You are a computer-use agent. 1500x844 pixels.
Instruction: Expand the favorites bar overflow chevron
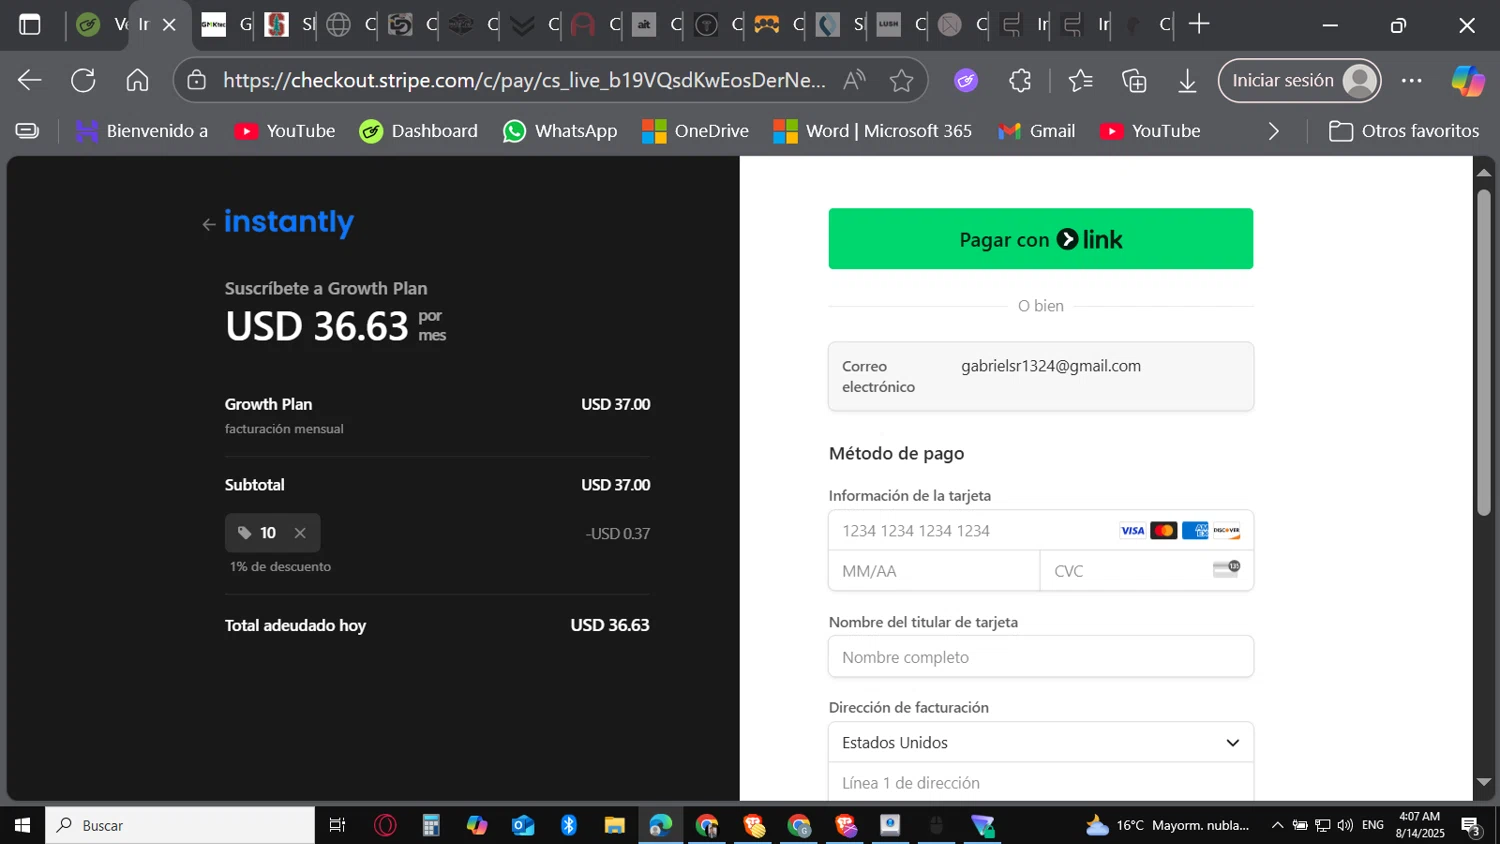(1273, 131)
